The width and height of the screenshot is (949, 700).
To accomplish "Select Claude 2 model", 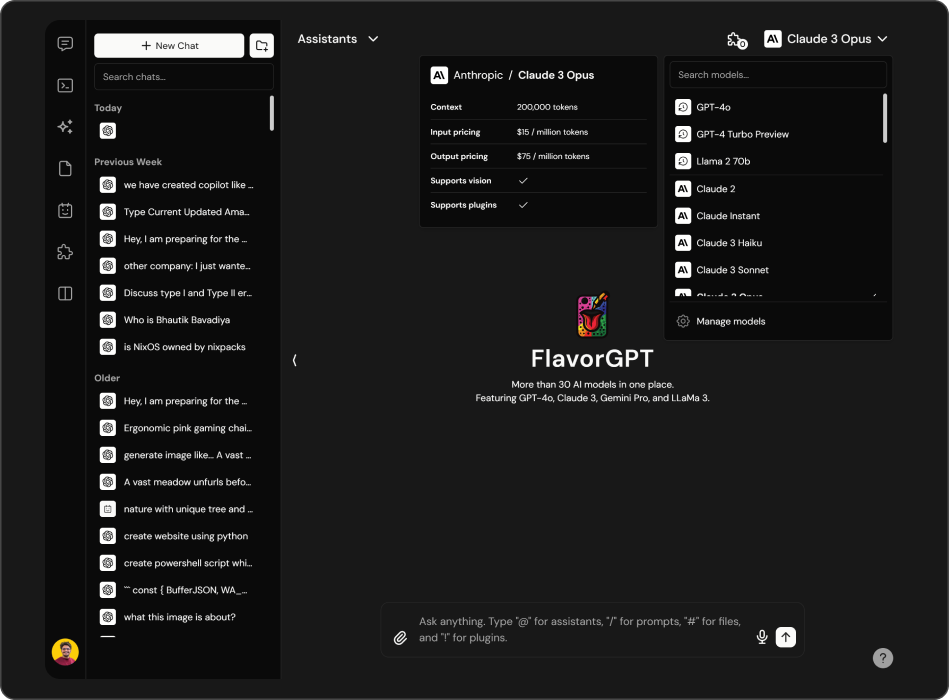I will [777, 189].
